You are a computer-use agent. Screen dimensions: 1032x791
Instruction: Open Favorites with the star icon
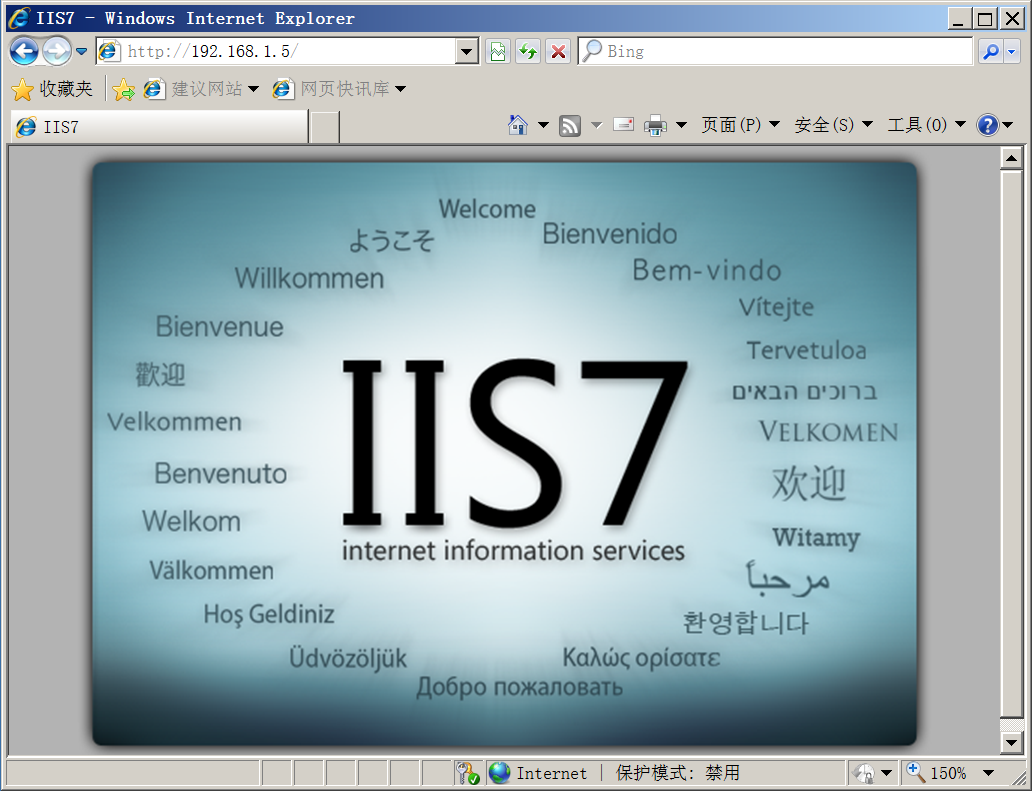(x=22, y=88)
